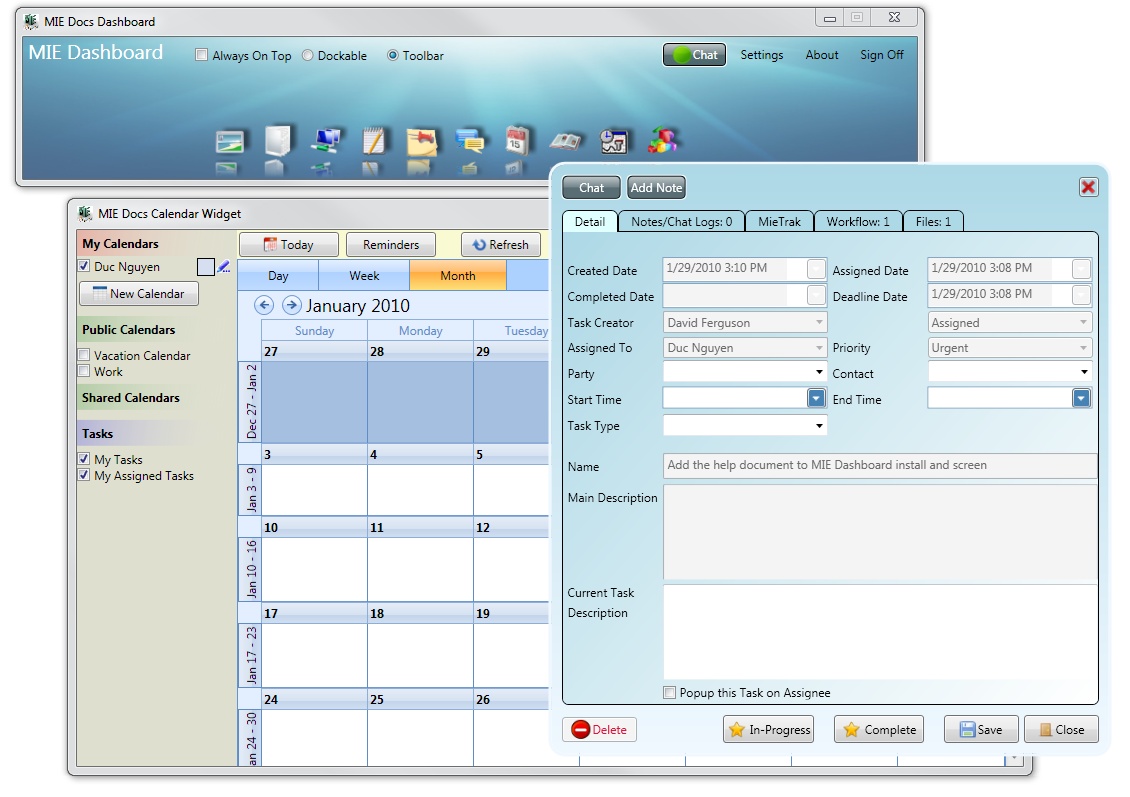
Task: Toggle Always On Top checkbox
Action: (x=202, y=55)
